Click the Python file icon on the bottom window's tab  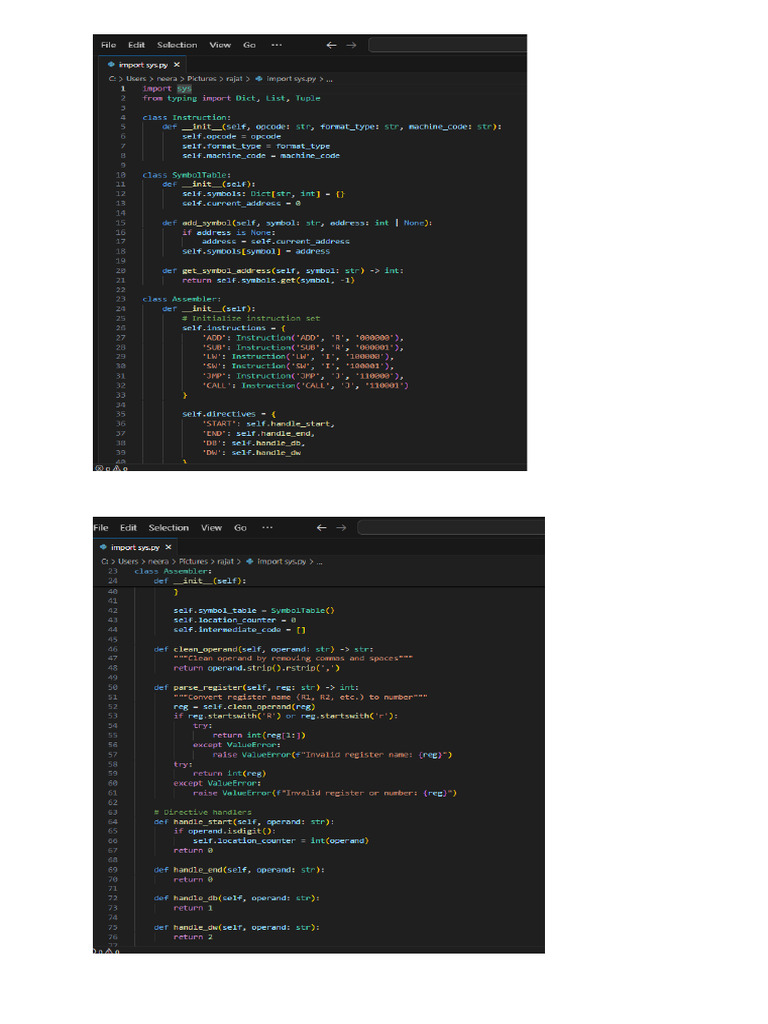tap(103, 547)
